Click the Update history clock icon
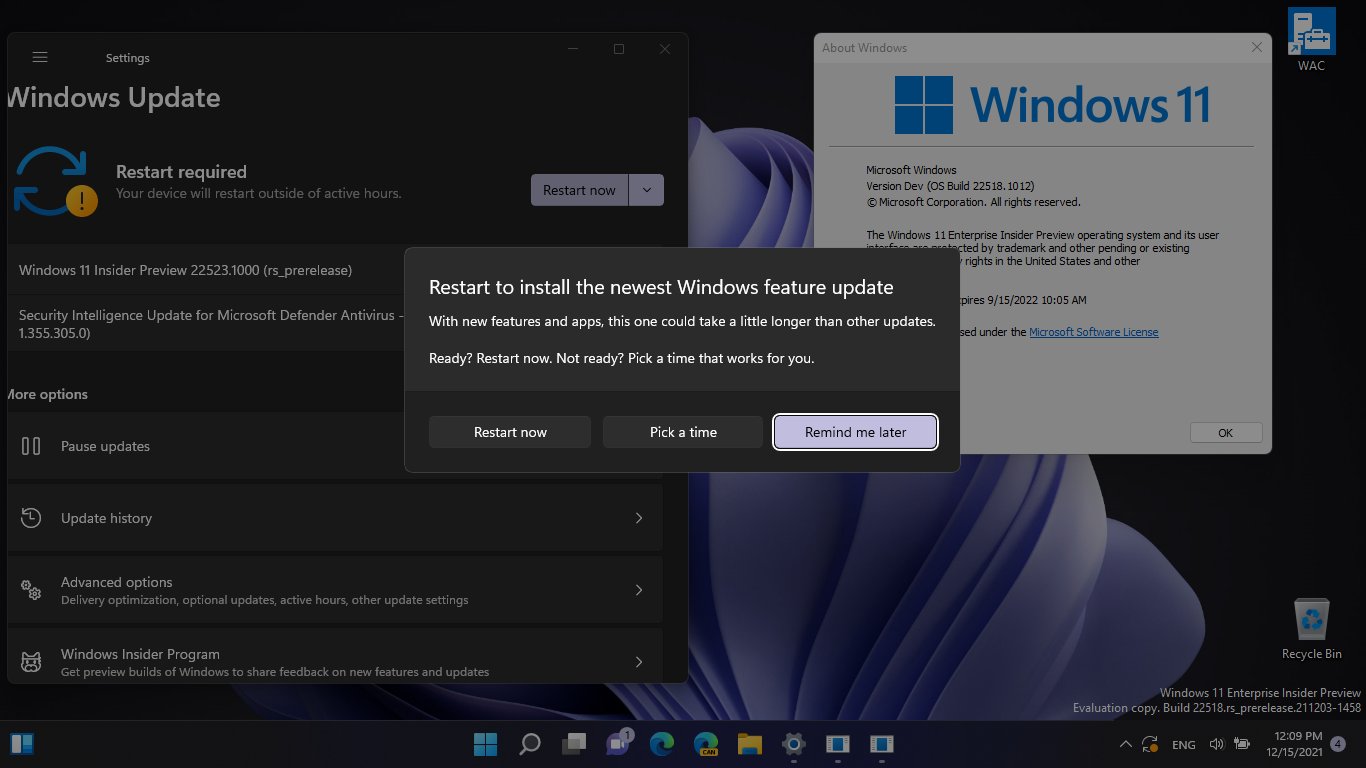1366x768 pixels. (x=31, y=518)
